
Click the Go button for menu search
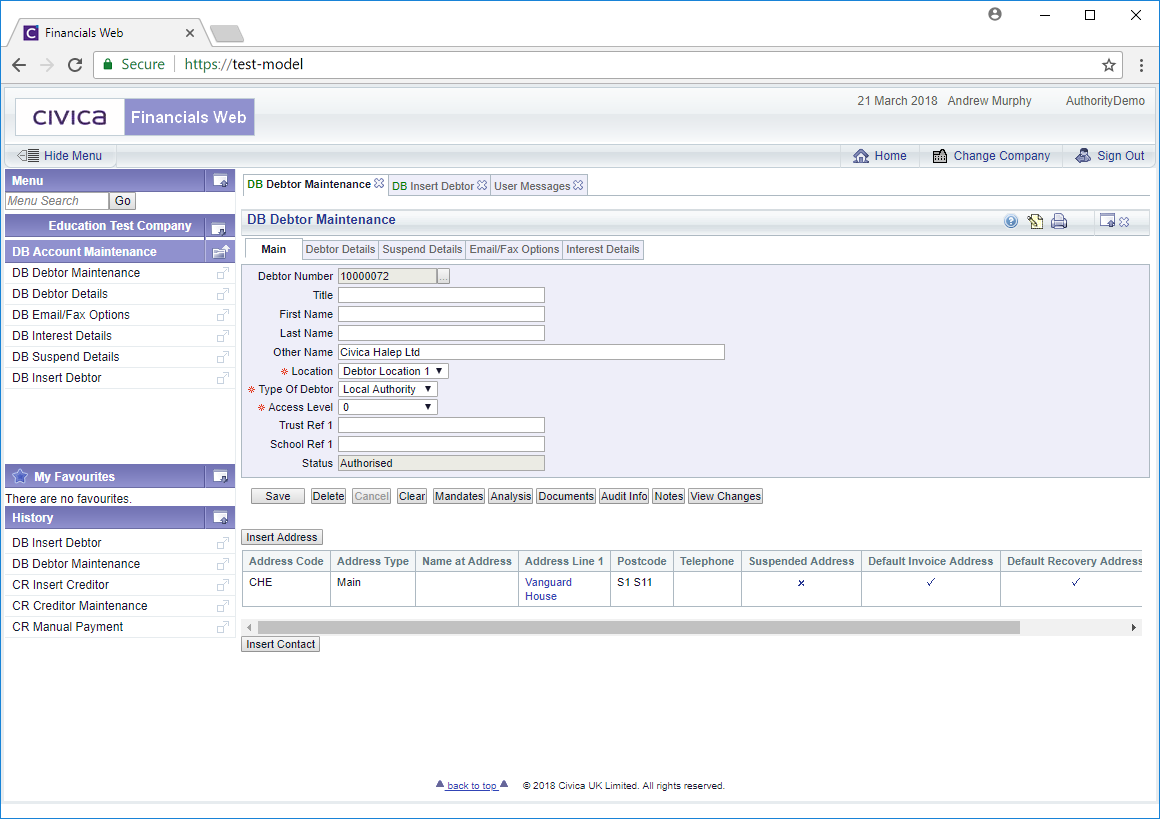(123, 200)
